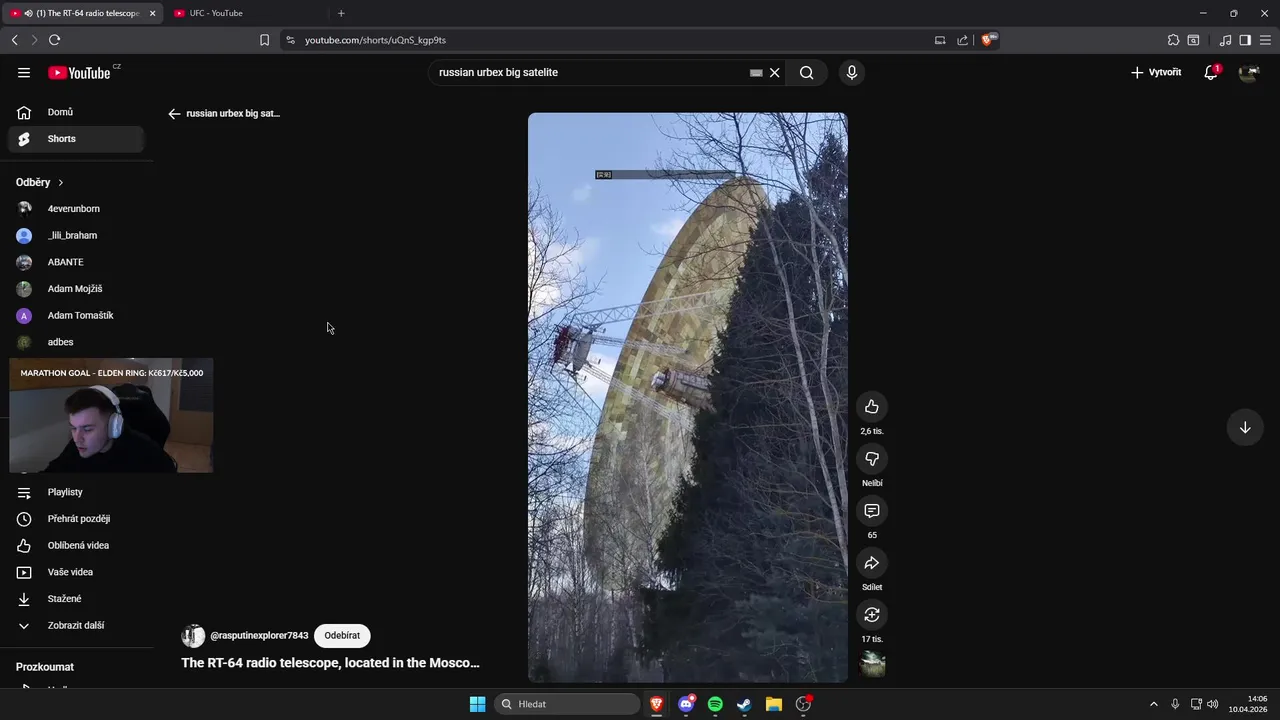Select Shorts in the sidebar
1280x720 pixels.
(76, 139)
